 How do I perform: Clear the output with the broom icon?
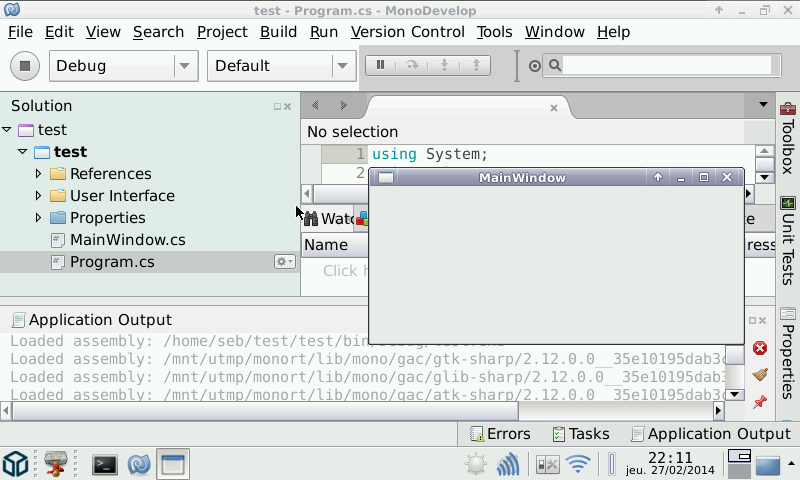[760, 375]
